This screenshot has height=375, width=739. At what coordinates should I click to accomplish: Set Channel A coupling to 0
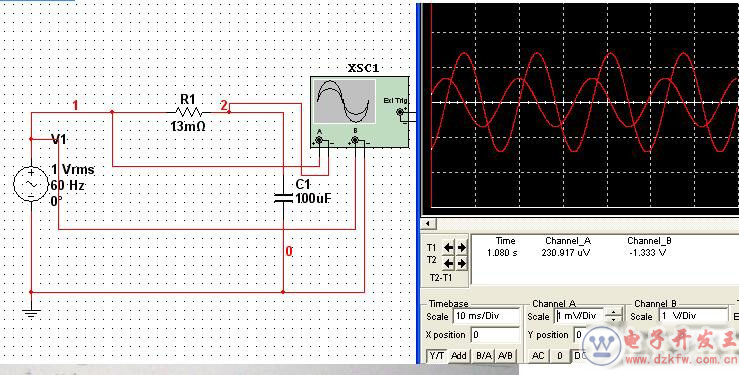[559, 356]
